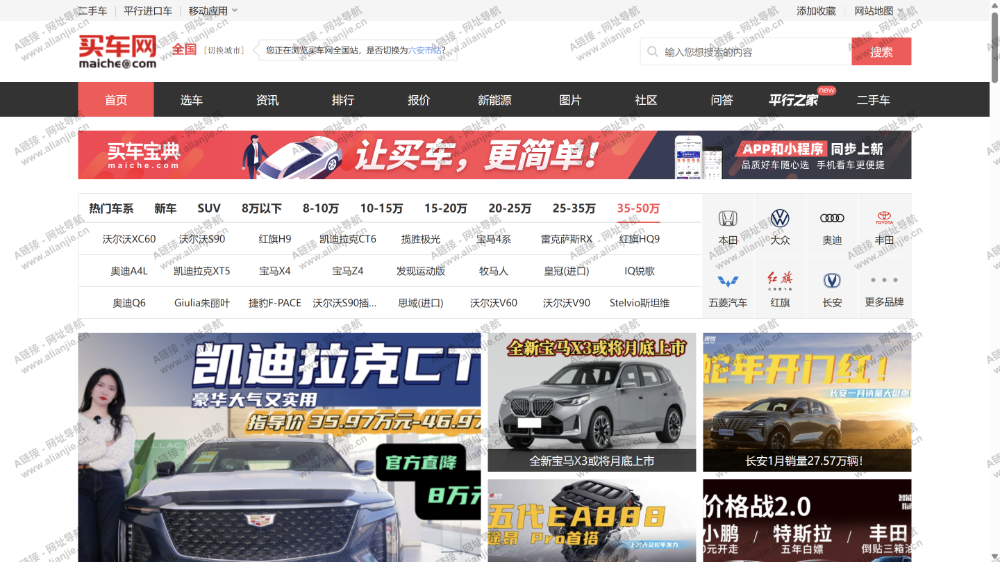Viewport: 1000px width, 562px height.
Task: Click the Changan brand logo
Action: tap(832, 281)
